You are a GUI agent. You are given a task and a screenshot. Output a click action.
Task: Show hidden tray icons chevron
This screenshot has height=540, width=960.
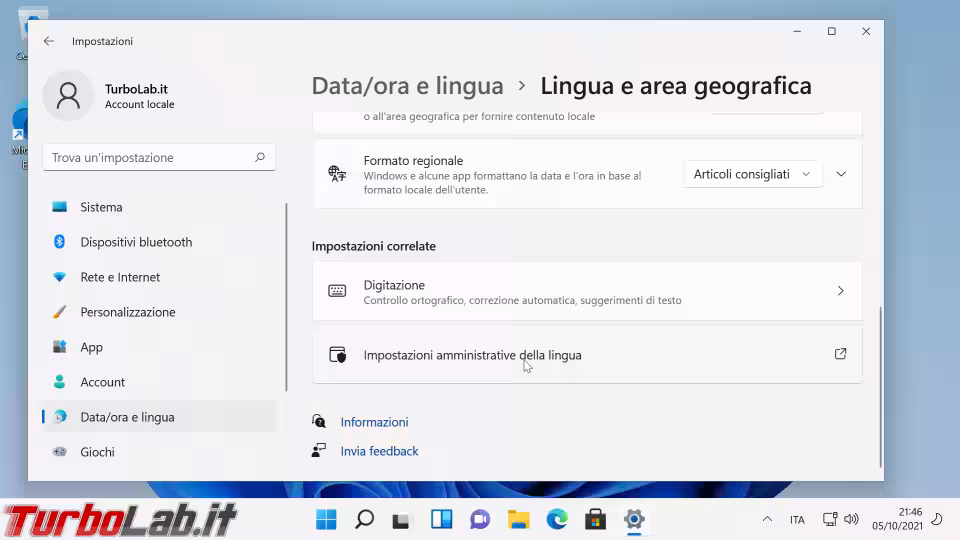767,519
